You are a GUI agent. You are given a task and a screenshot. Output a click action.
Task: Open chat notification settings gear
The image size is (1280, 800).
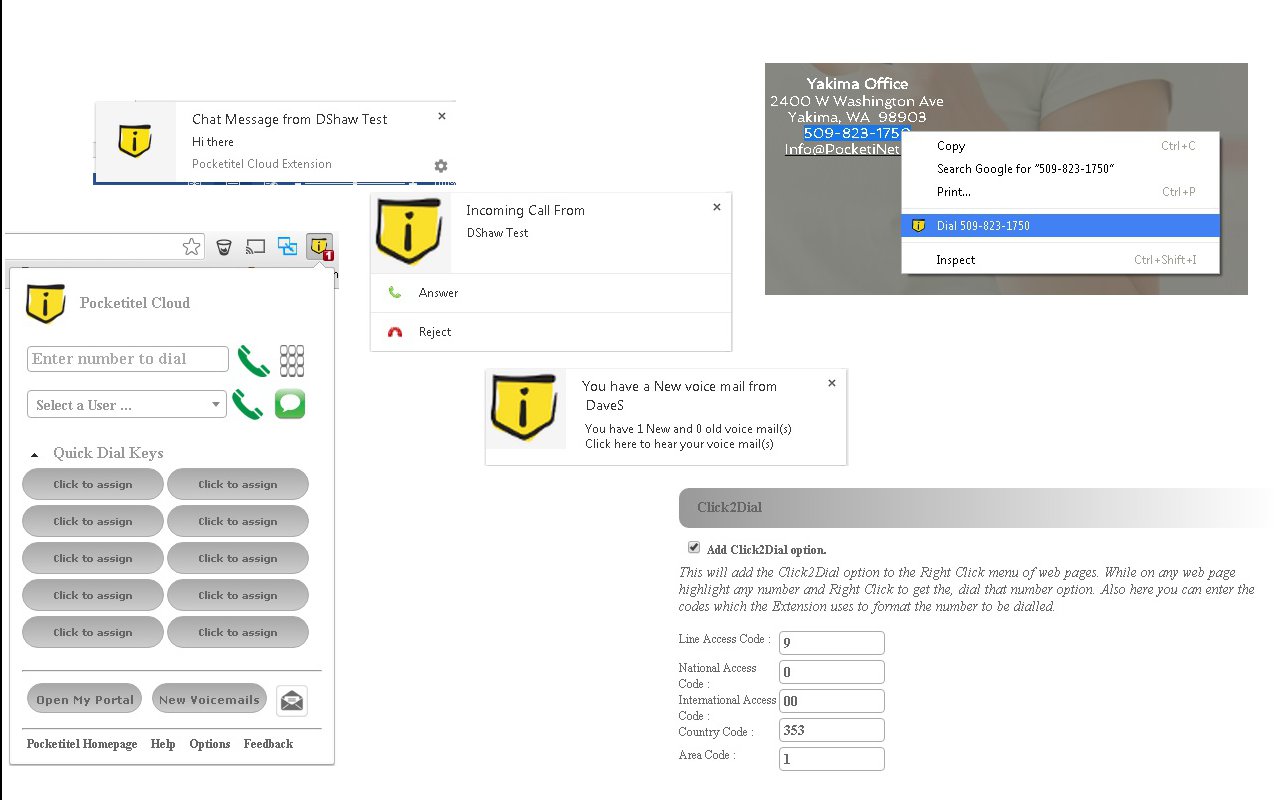[441, 166]
